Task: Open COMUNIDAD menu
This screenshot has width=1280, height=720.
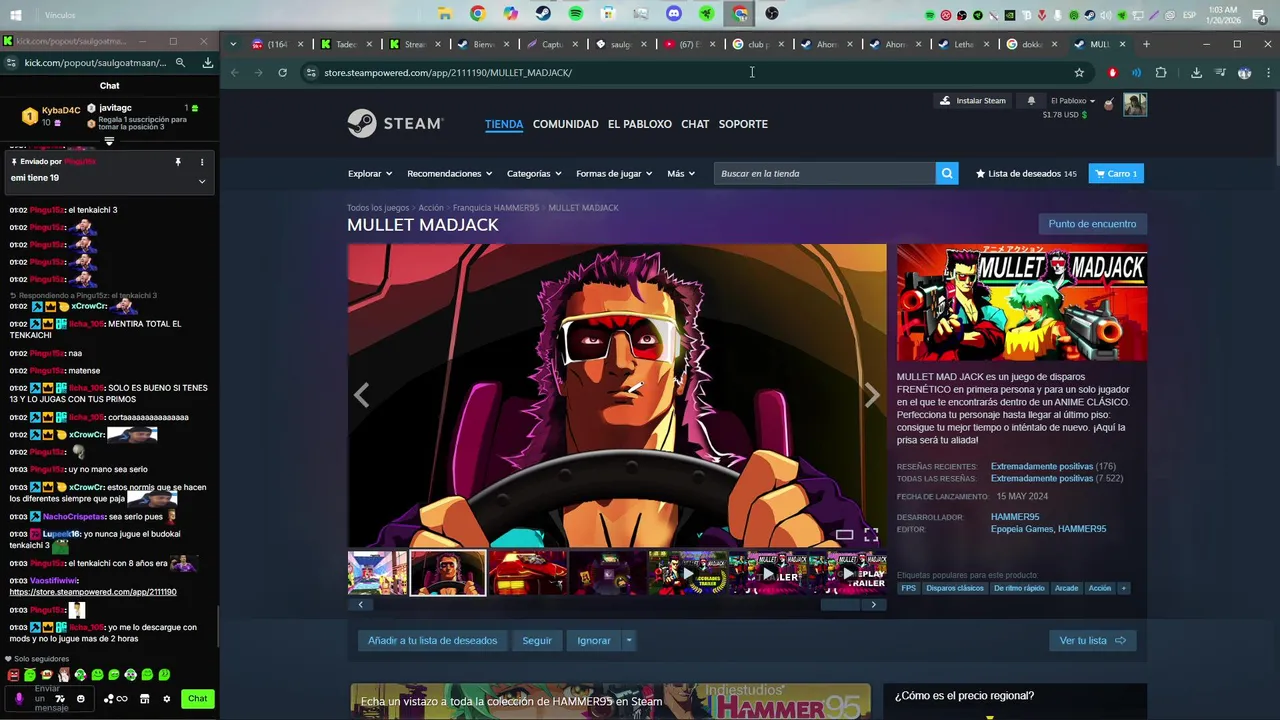Action: (x=565, y=124)
